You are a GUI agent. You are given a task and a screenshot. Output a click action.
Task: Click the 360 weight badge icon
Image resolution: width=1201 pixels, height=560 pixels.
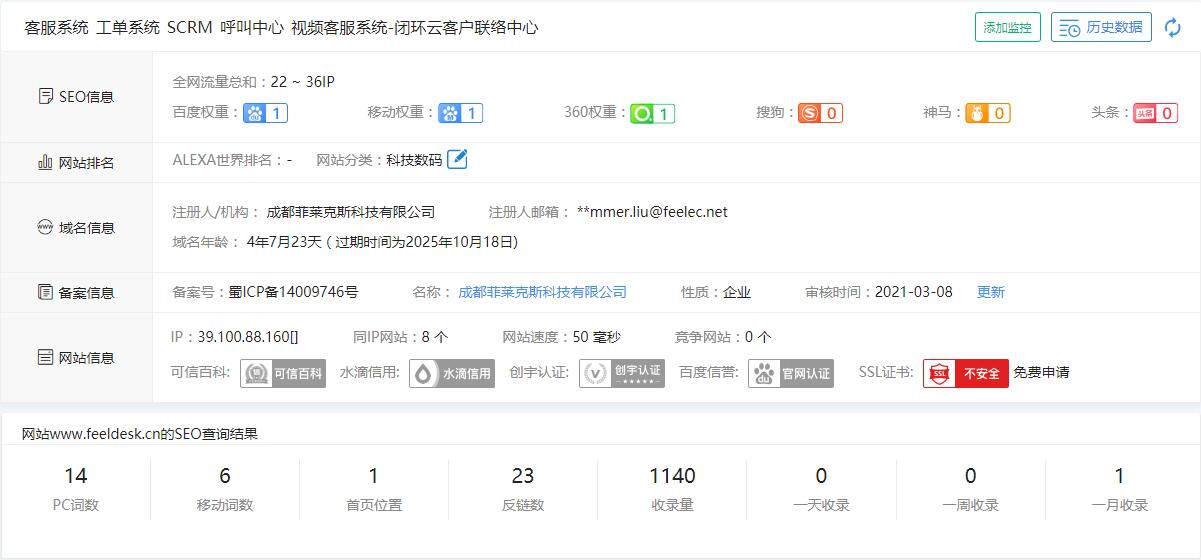click(653, 113)
